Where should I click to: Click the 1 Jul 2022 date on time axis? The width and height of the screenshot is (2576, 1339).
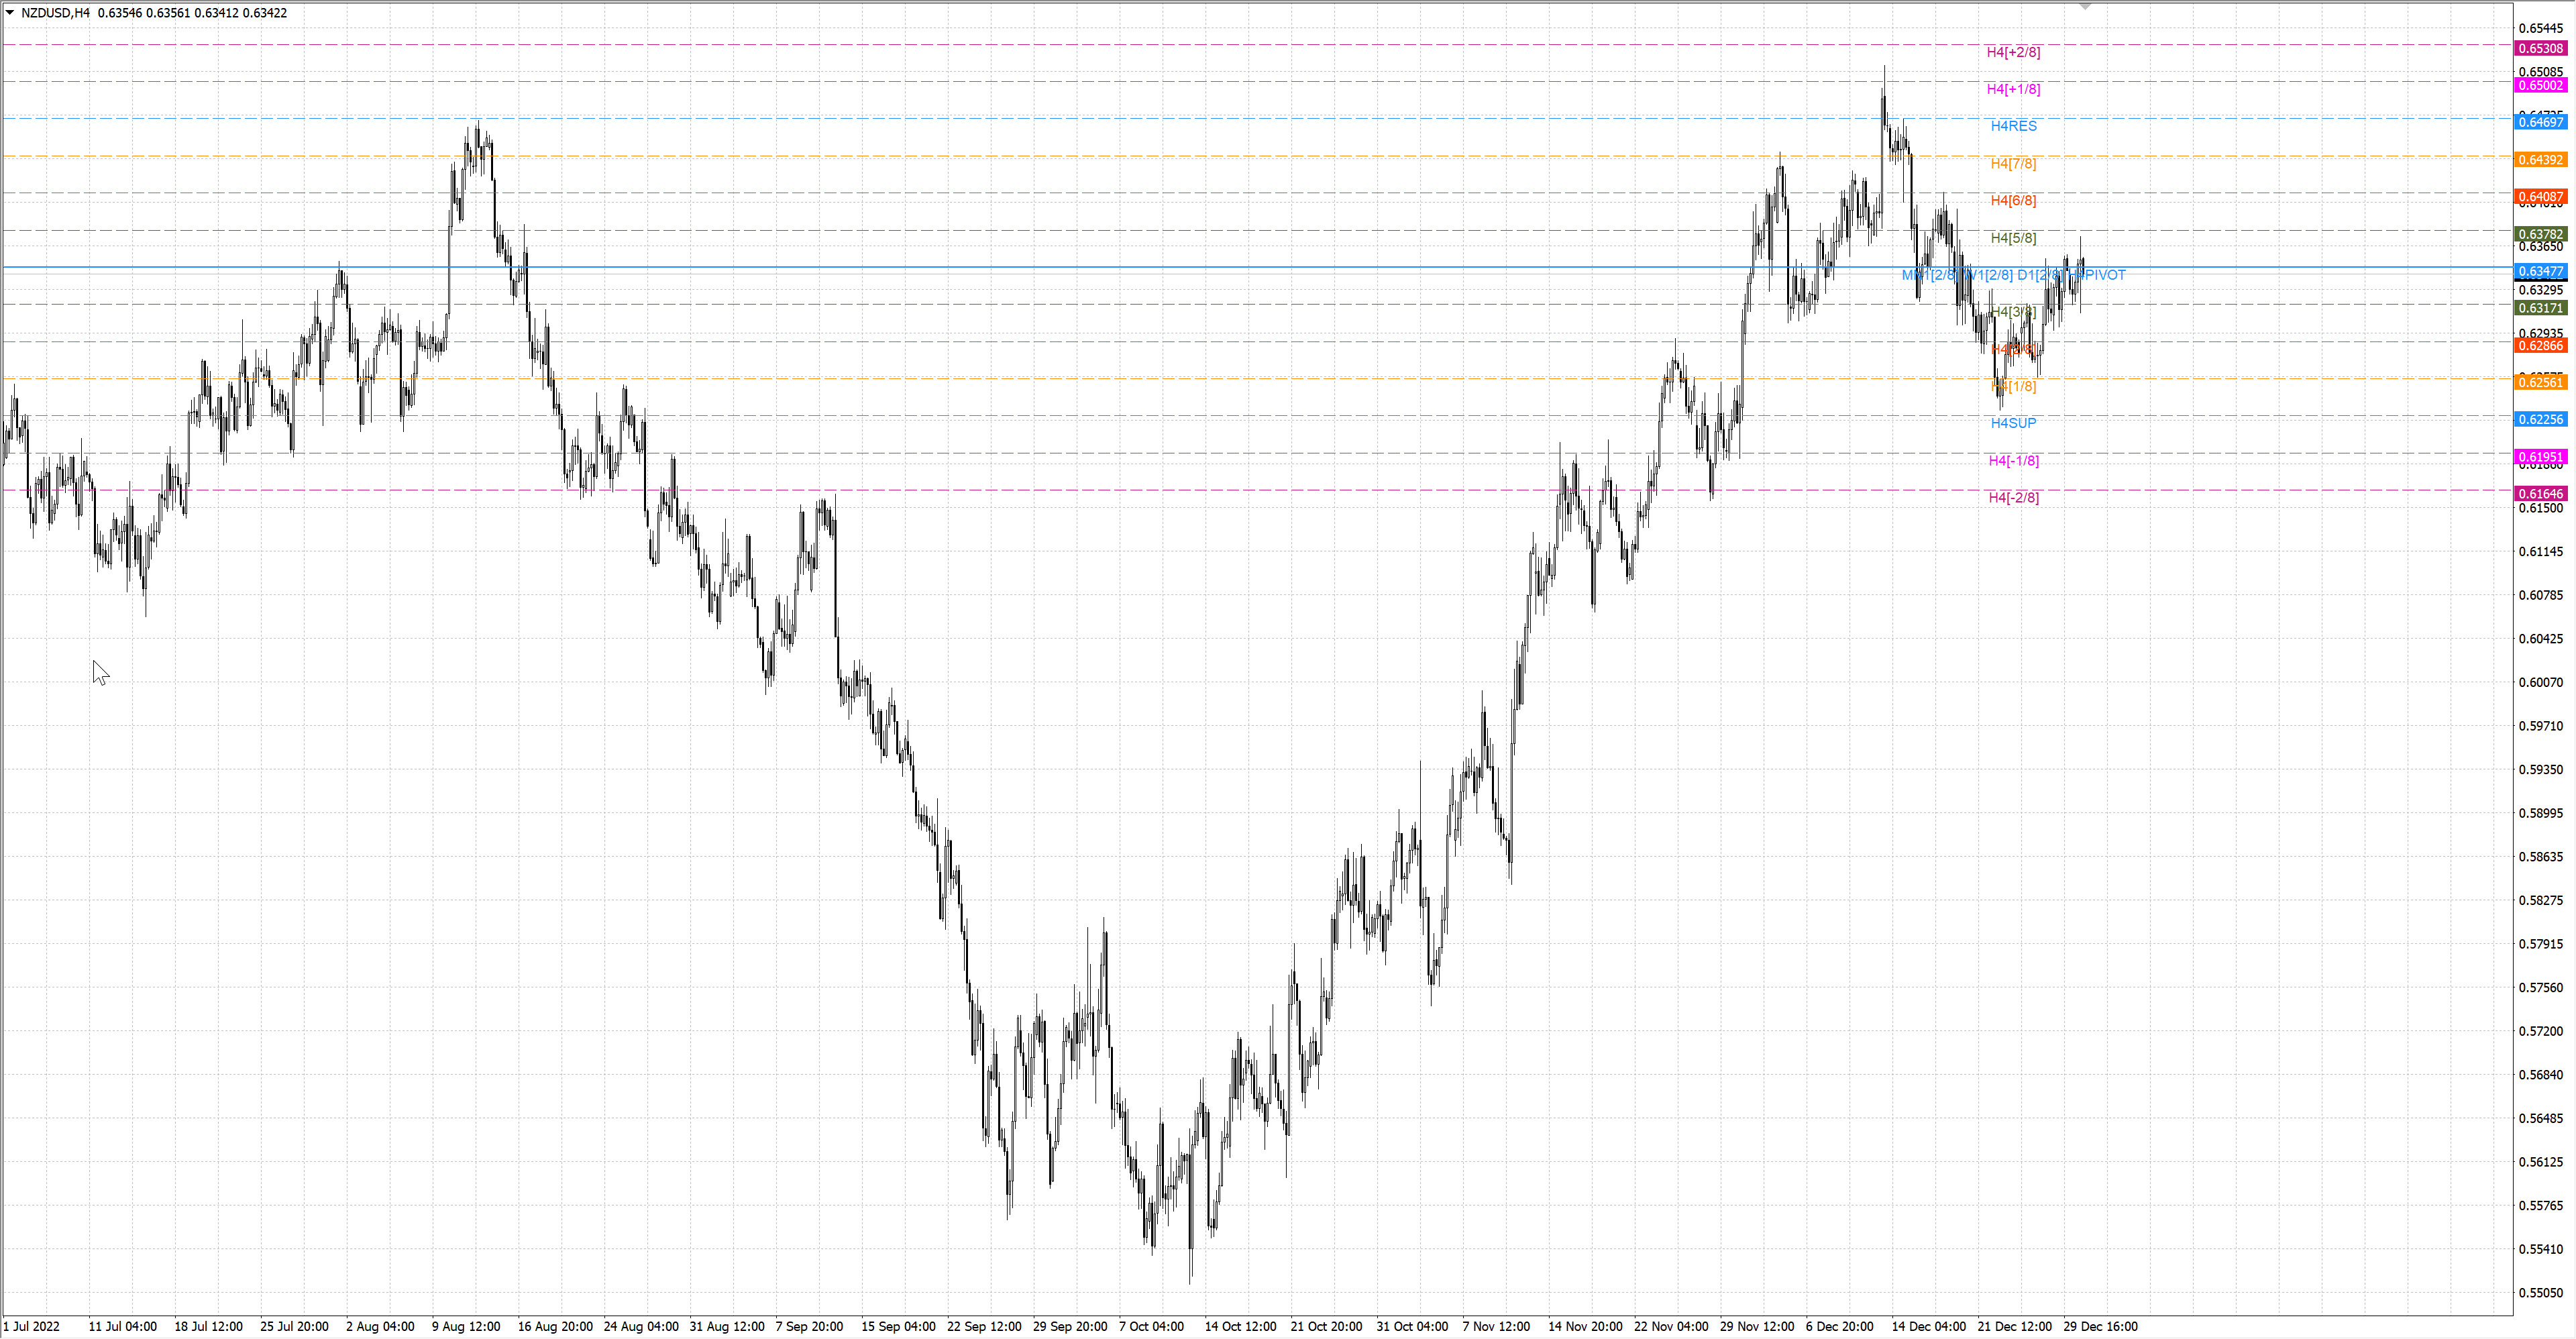coord(32,1326)
